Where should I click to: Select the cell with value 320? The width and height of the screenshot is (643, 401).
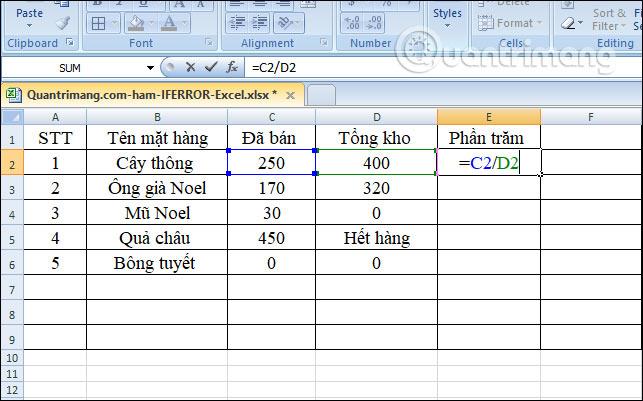tap(376, 188)
